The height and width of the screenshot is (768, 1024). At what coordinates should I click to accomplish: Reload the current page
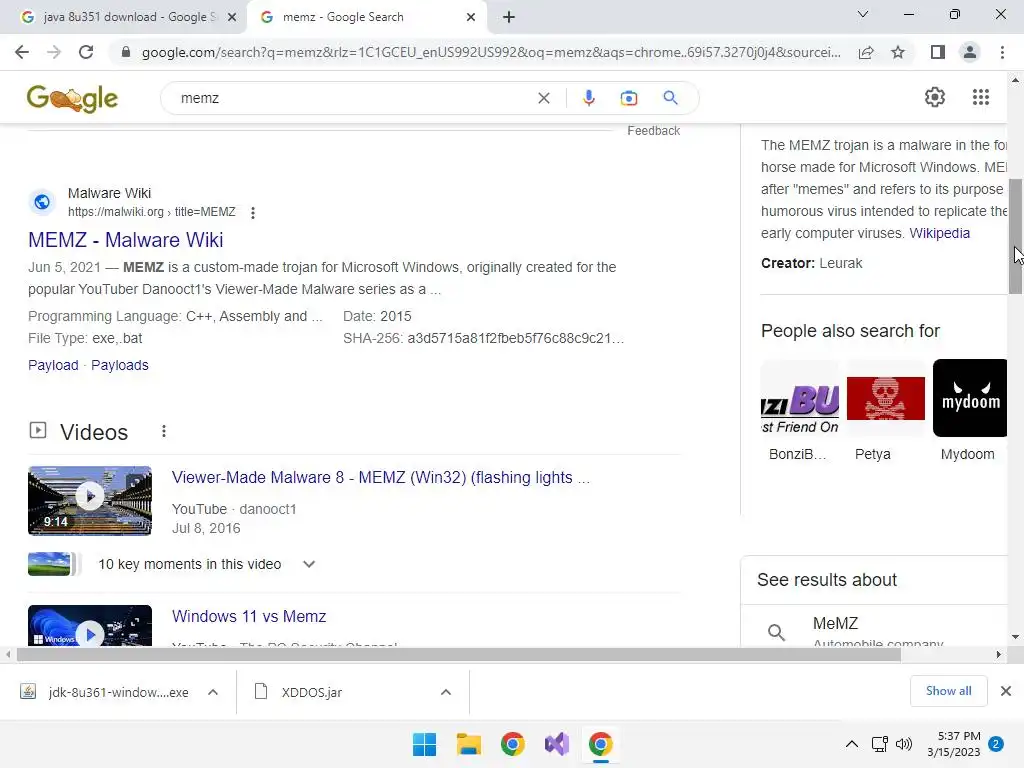[86, 52]
